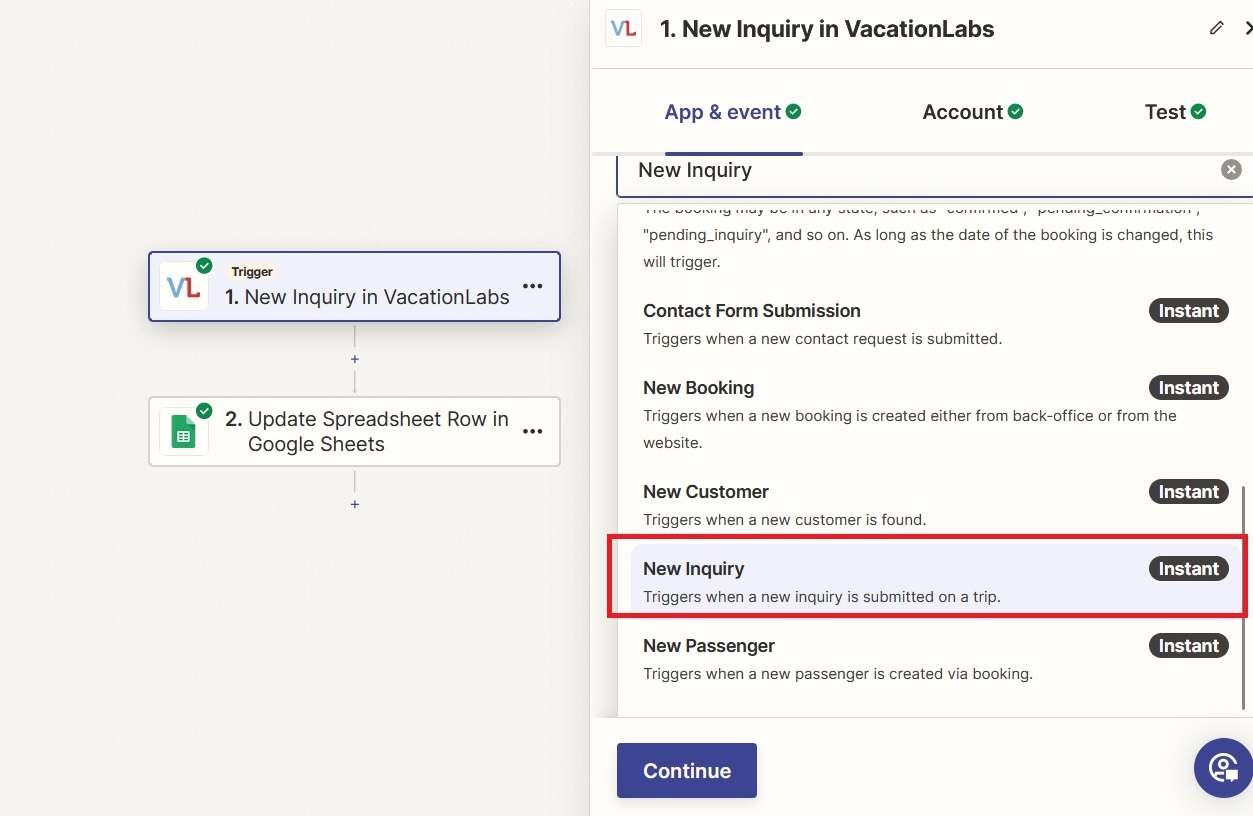Screen dimensions: 1253x816
Task: Add a step between trigger and Google Sheets
Action: pos(355,359)
